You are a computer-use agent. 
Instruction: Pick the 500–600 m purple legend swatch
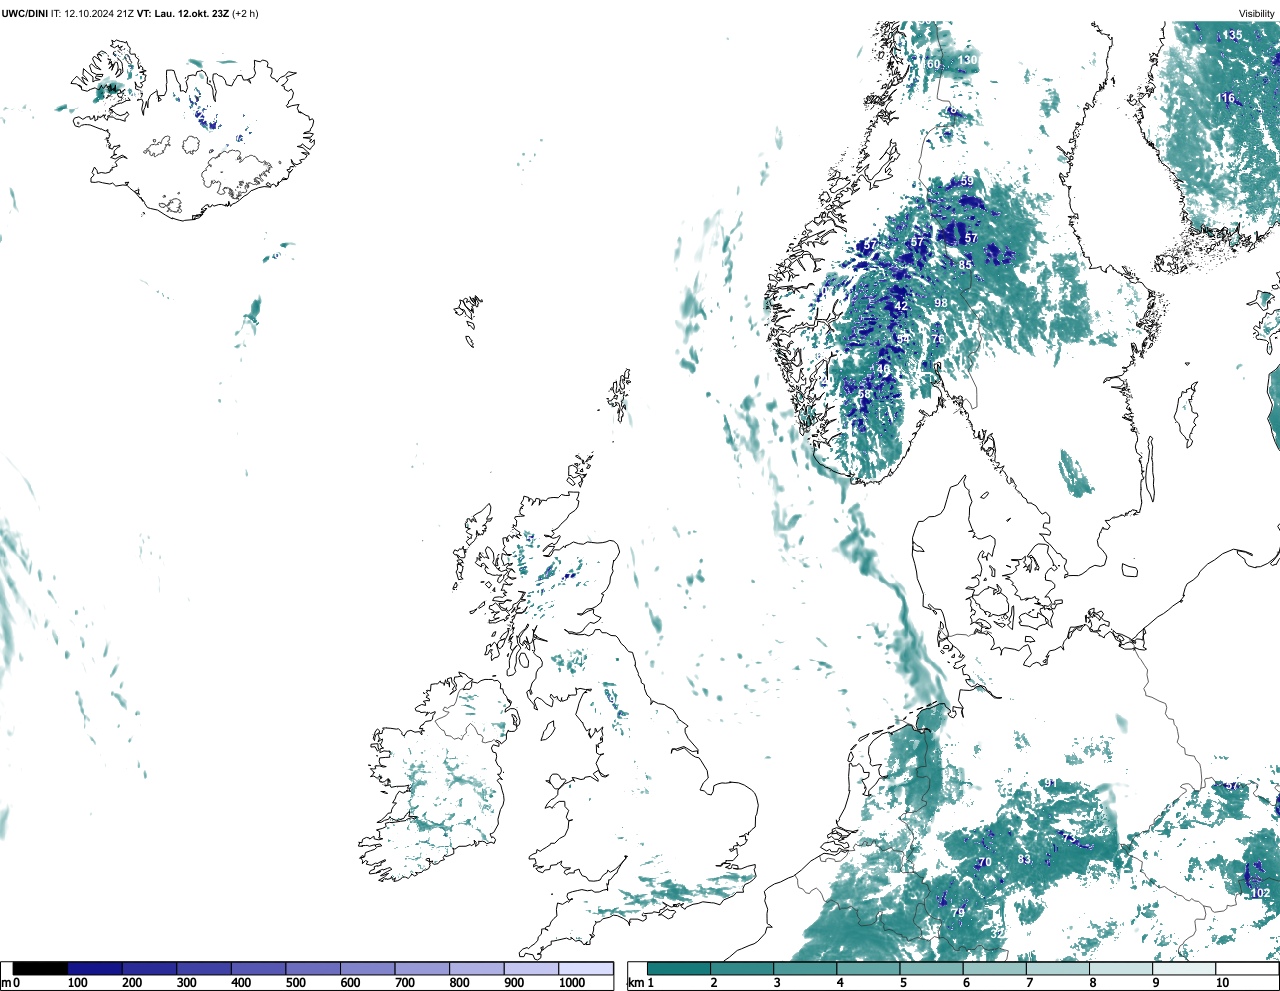point(313,968)
